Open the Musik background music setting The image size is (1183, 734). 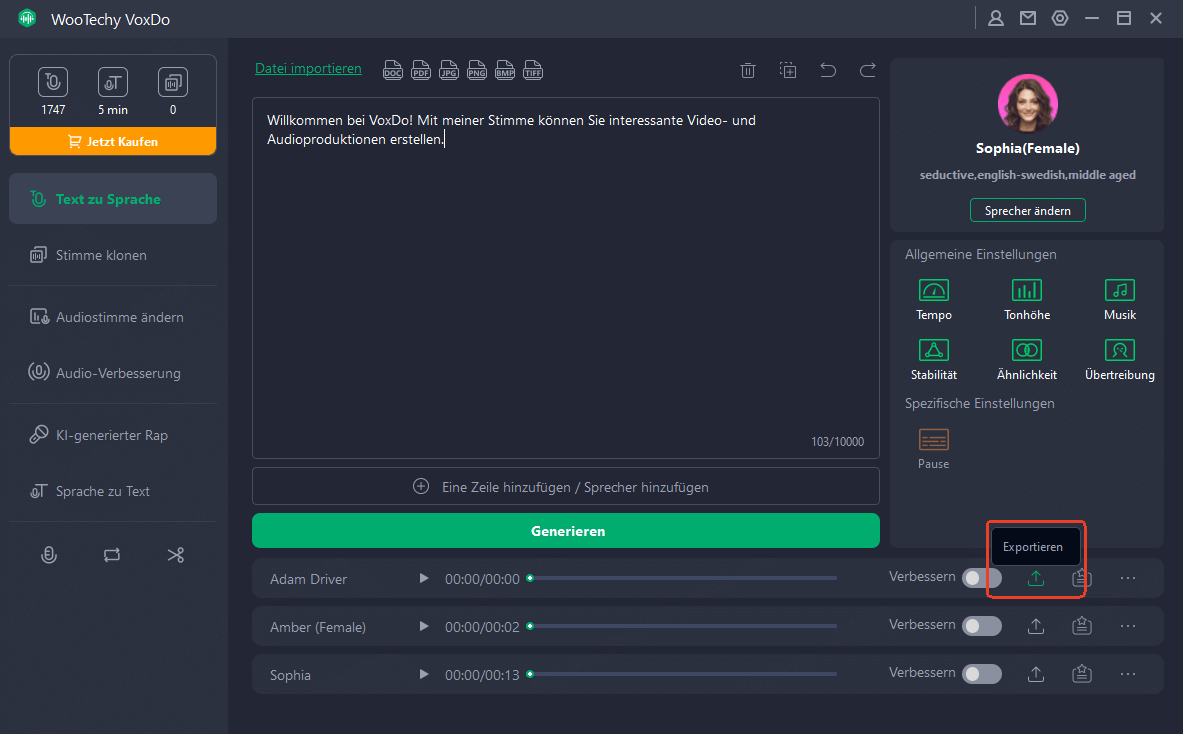1119,291
